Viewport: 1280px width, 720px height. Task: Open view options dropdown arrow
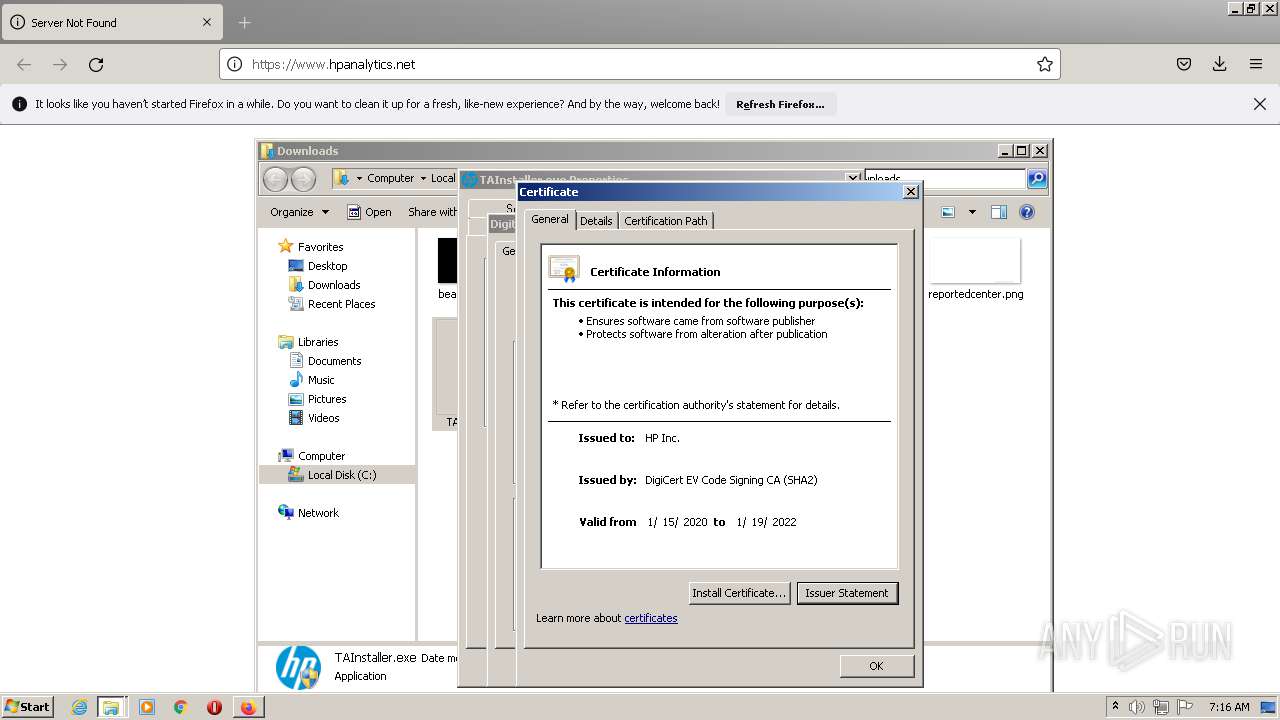971,212
